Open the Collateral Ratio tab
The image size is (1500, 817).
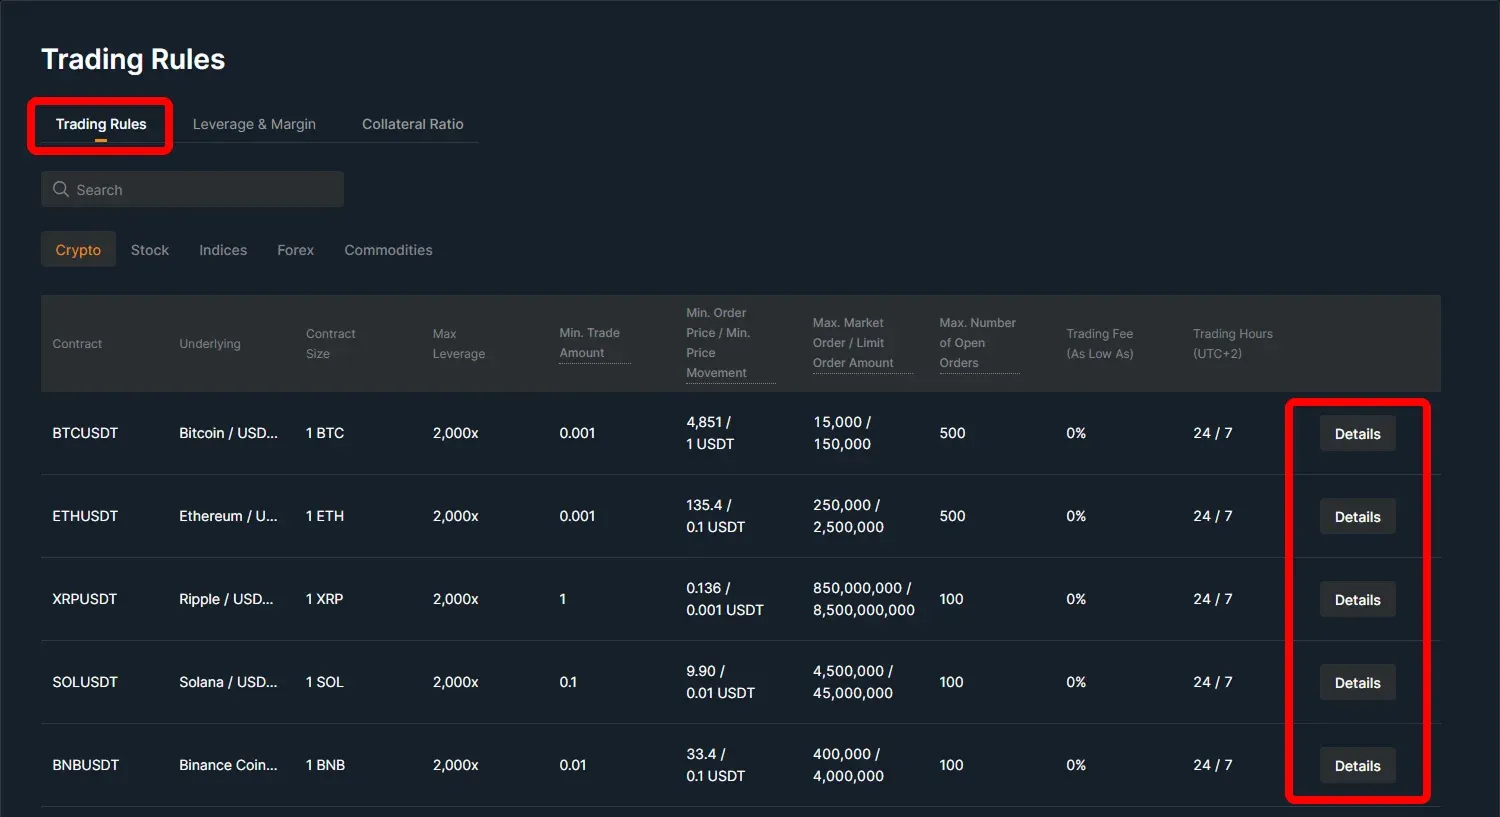(413, 124)
